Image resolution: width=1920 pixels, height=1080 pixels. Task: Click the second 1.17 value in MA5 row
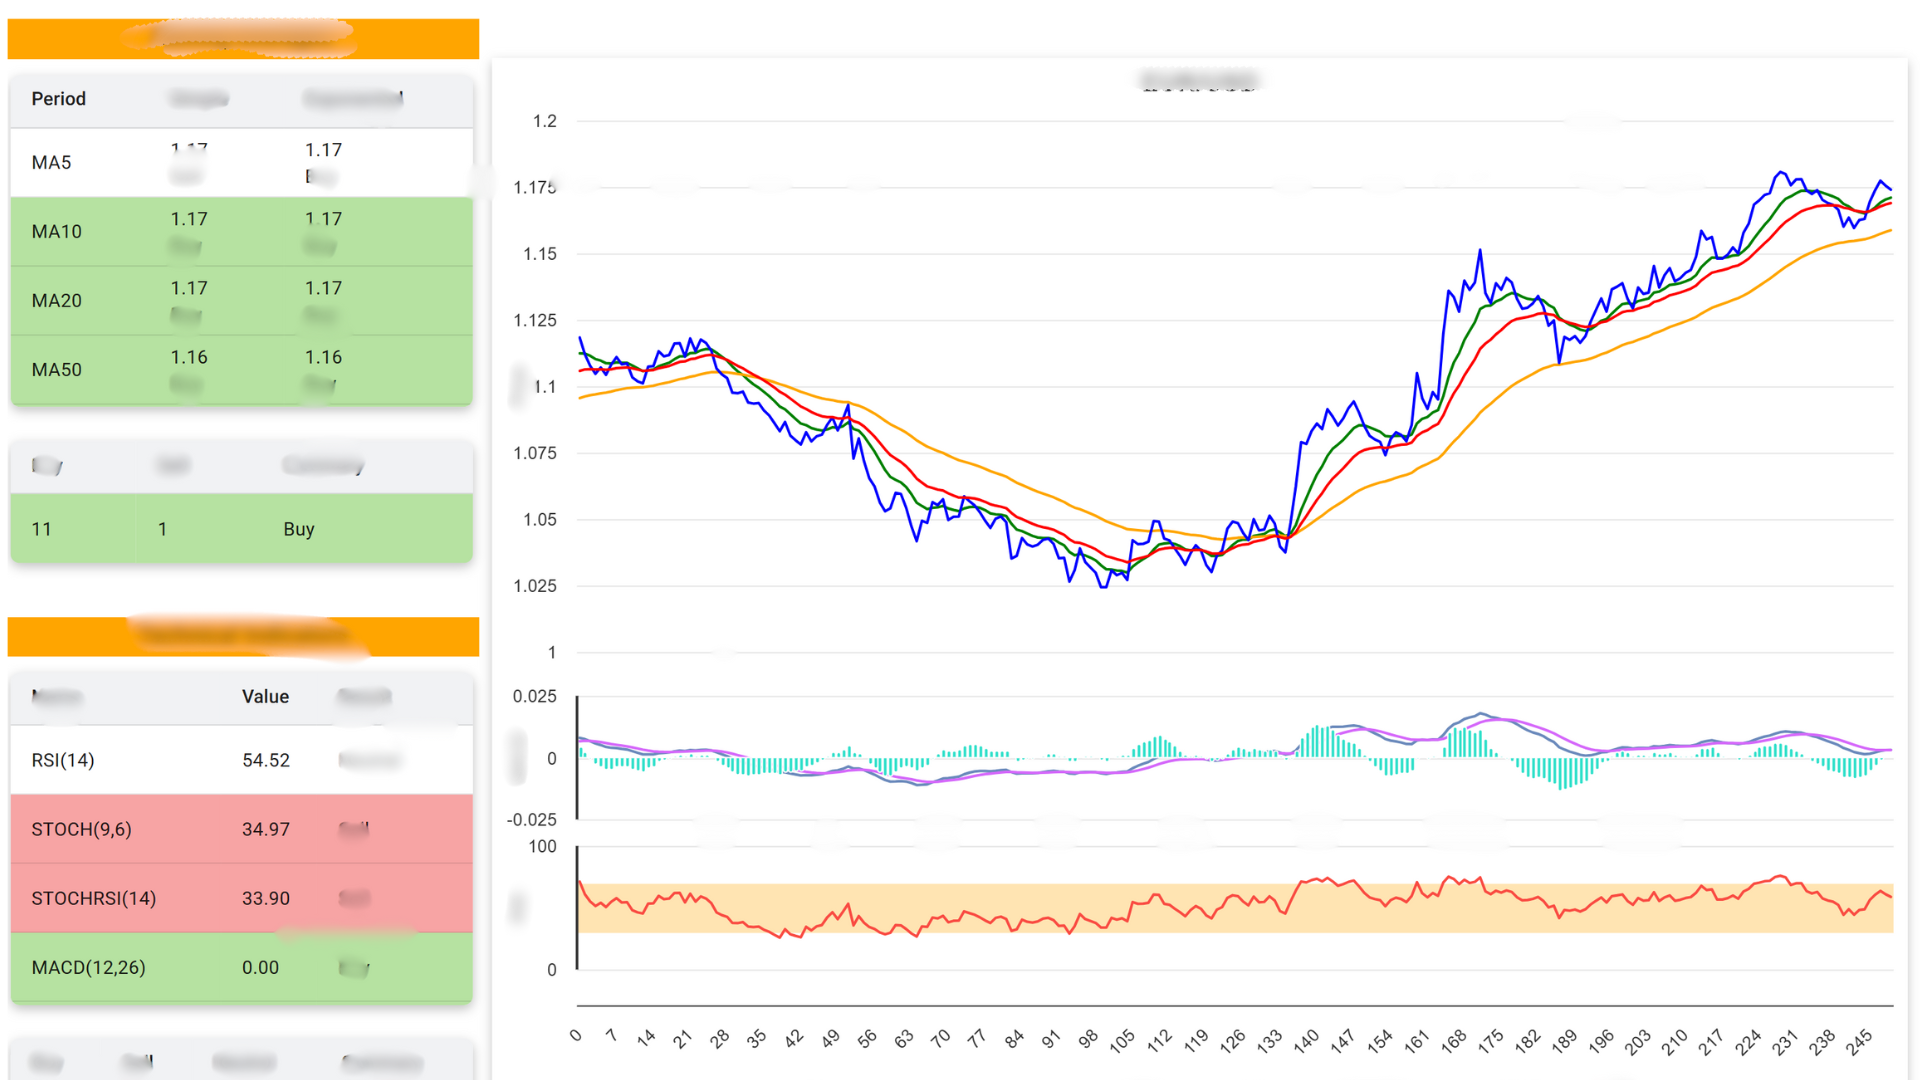pos(323,150)
